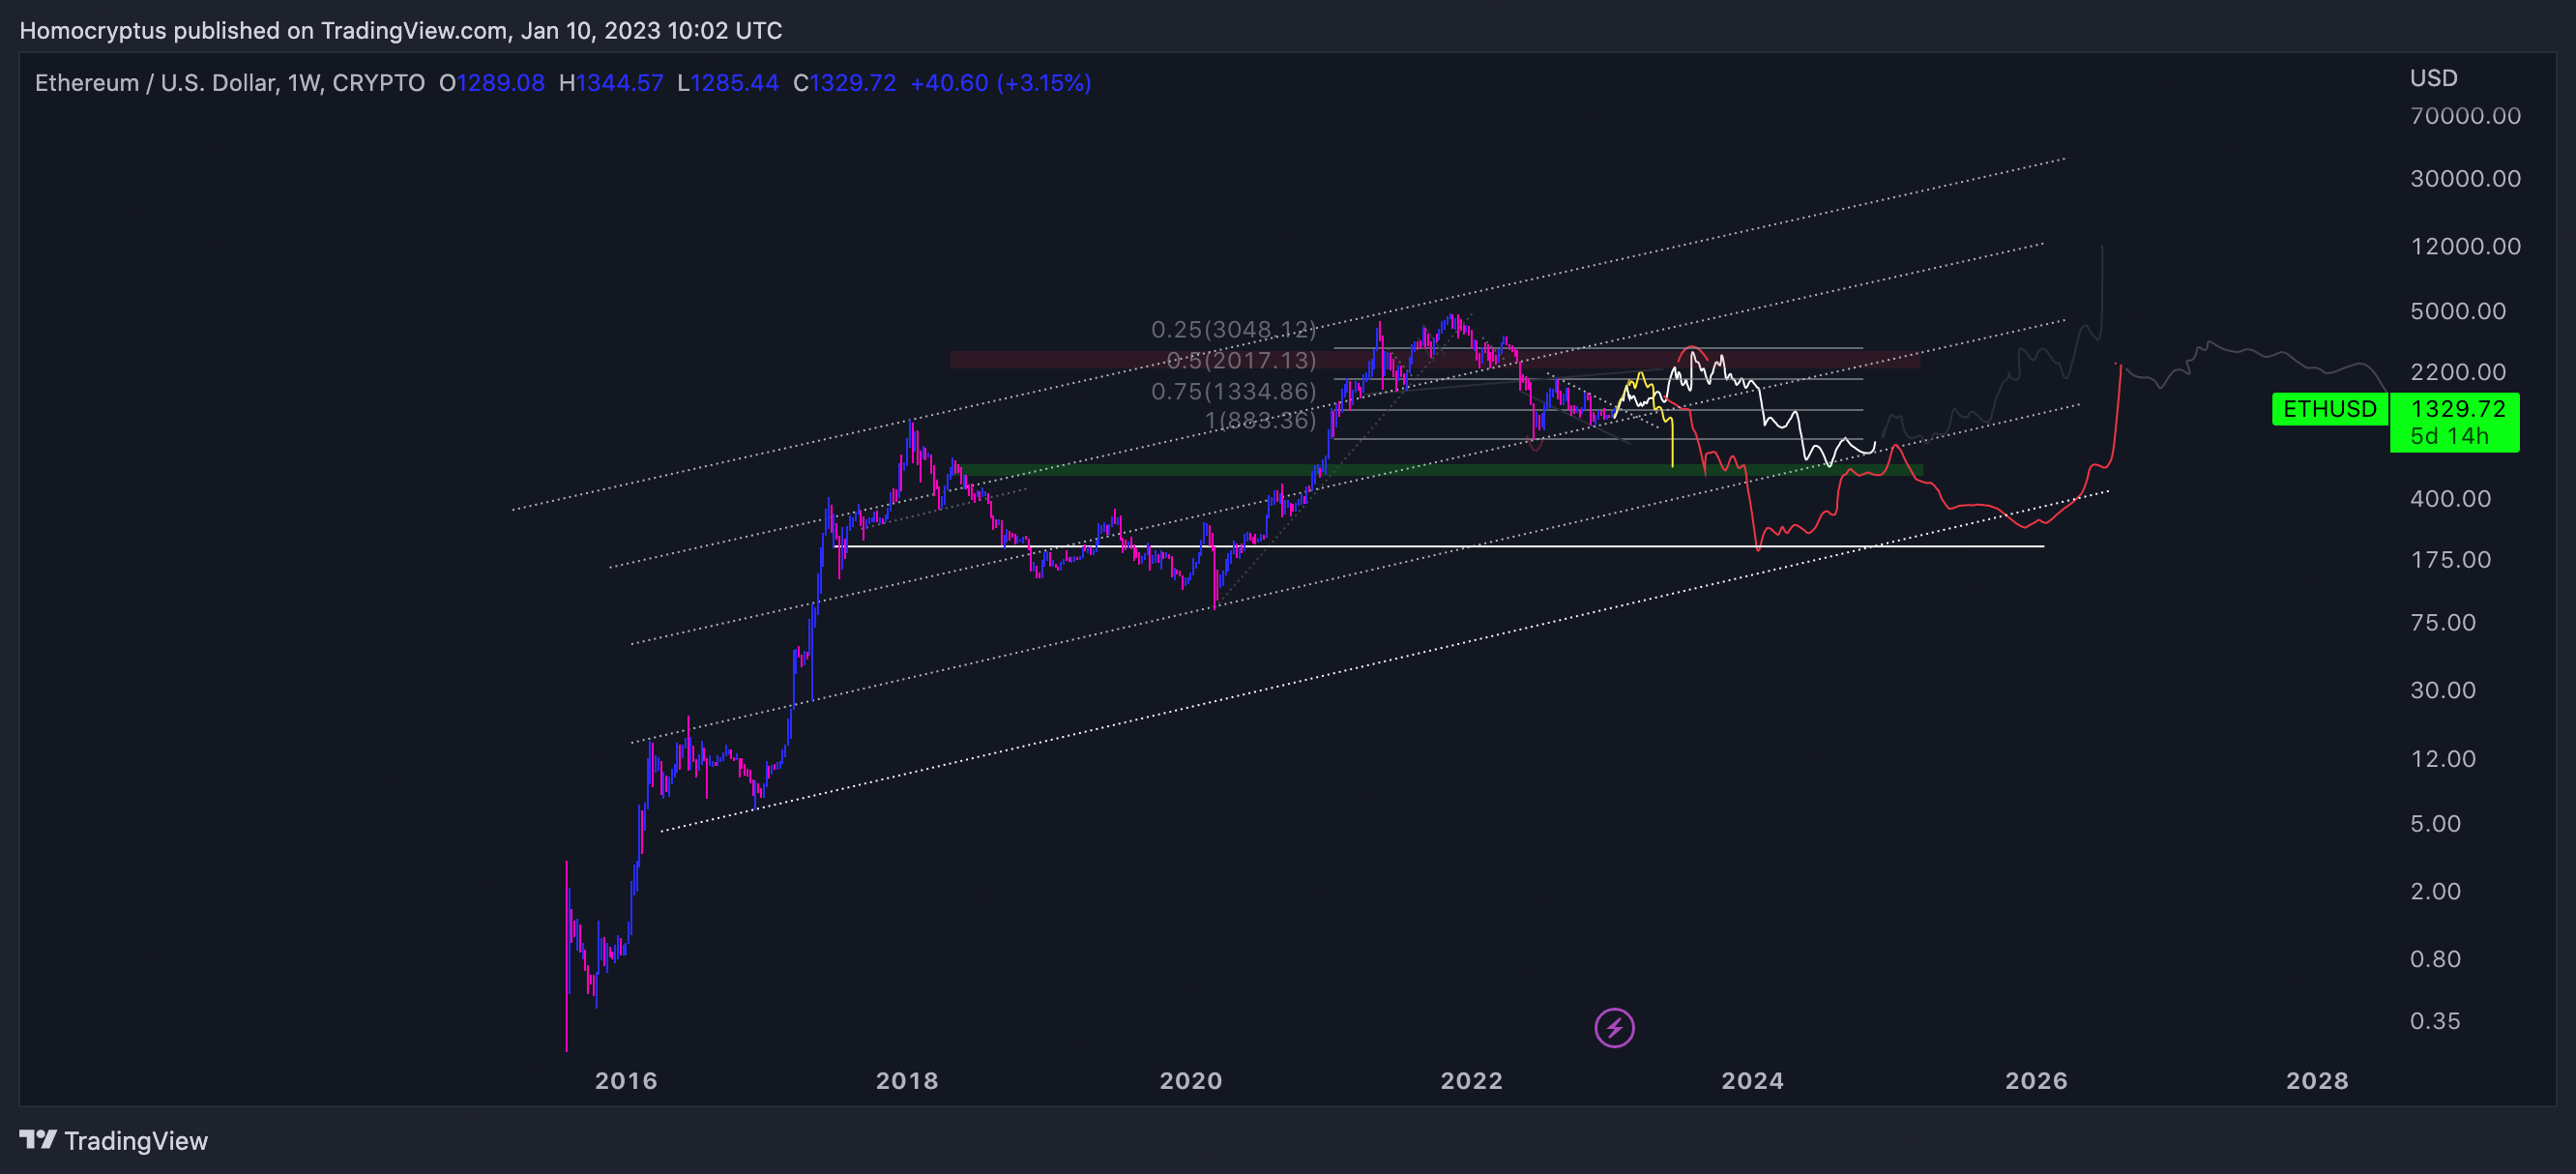Click the 5d 14h countdown label
The height and width of the screenshot is (1174, 2576).
[2449, 436]
